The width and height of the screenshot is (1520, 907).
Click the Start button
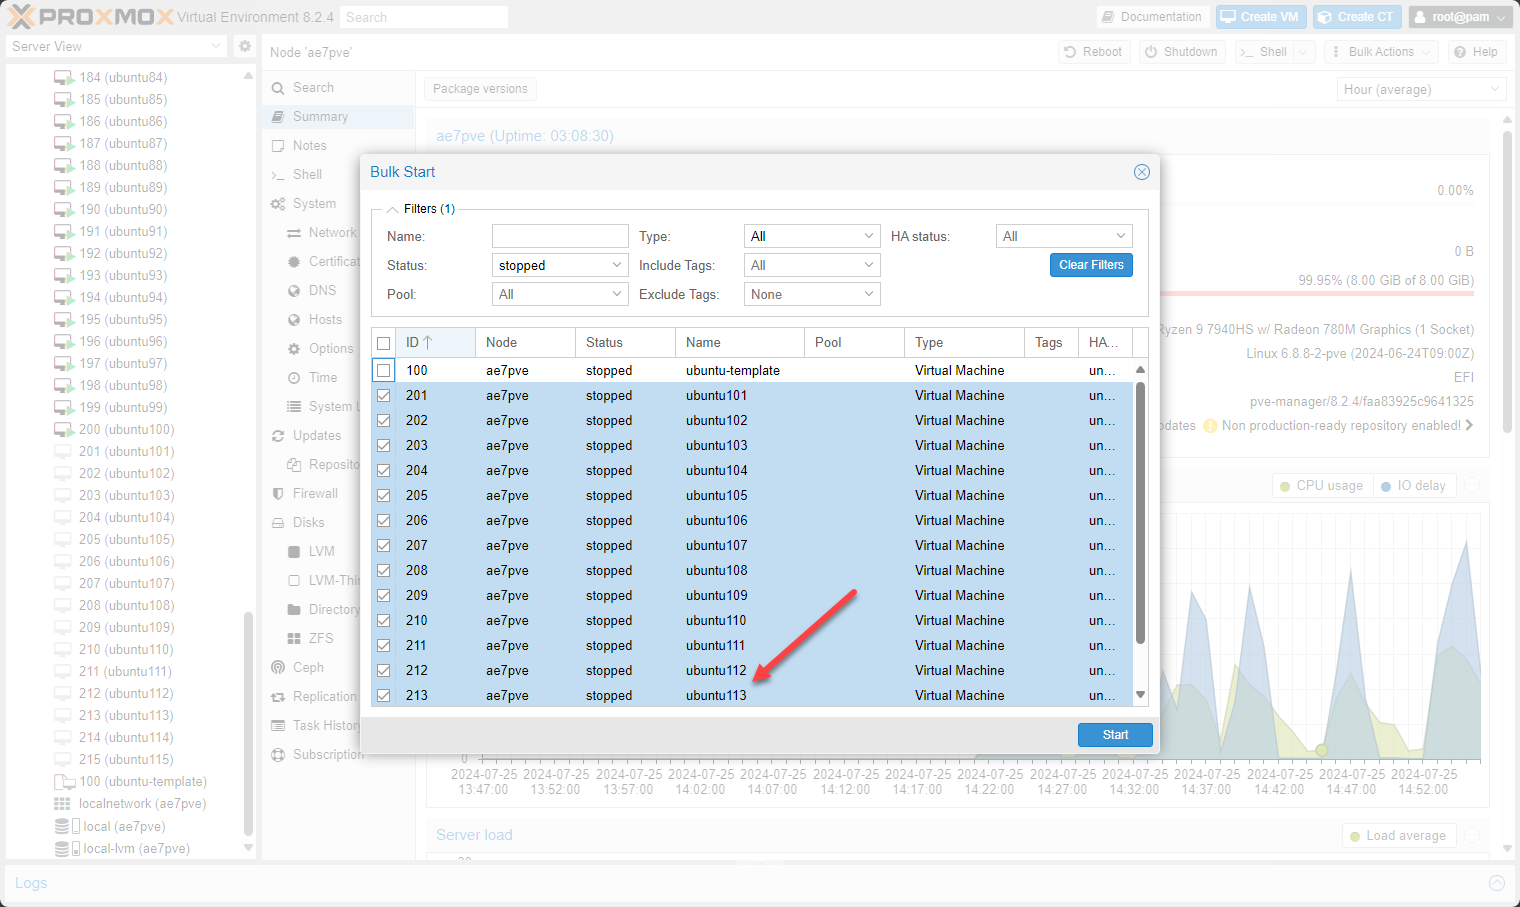(x=1115, y=735)
